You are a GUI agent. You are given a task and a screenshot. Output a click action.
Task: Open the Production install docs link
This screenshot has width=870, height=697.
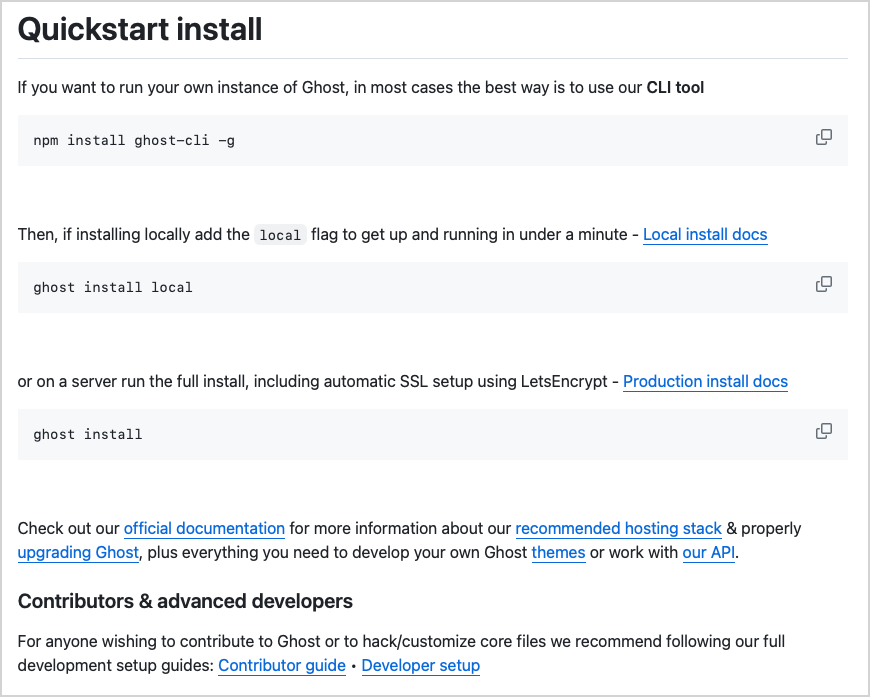click(705, 382)
